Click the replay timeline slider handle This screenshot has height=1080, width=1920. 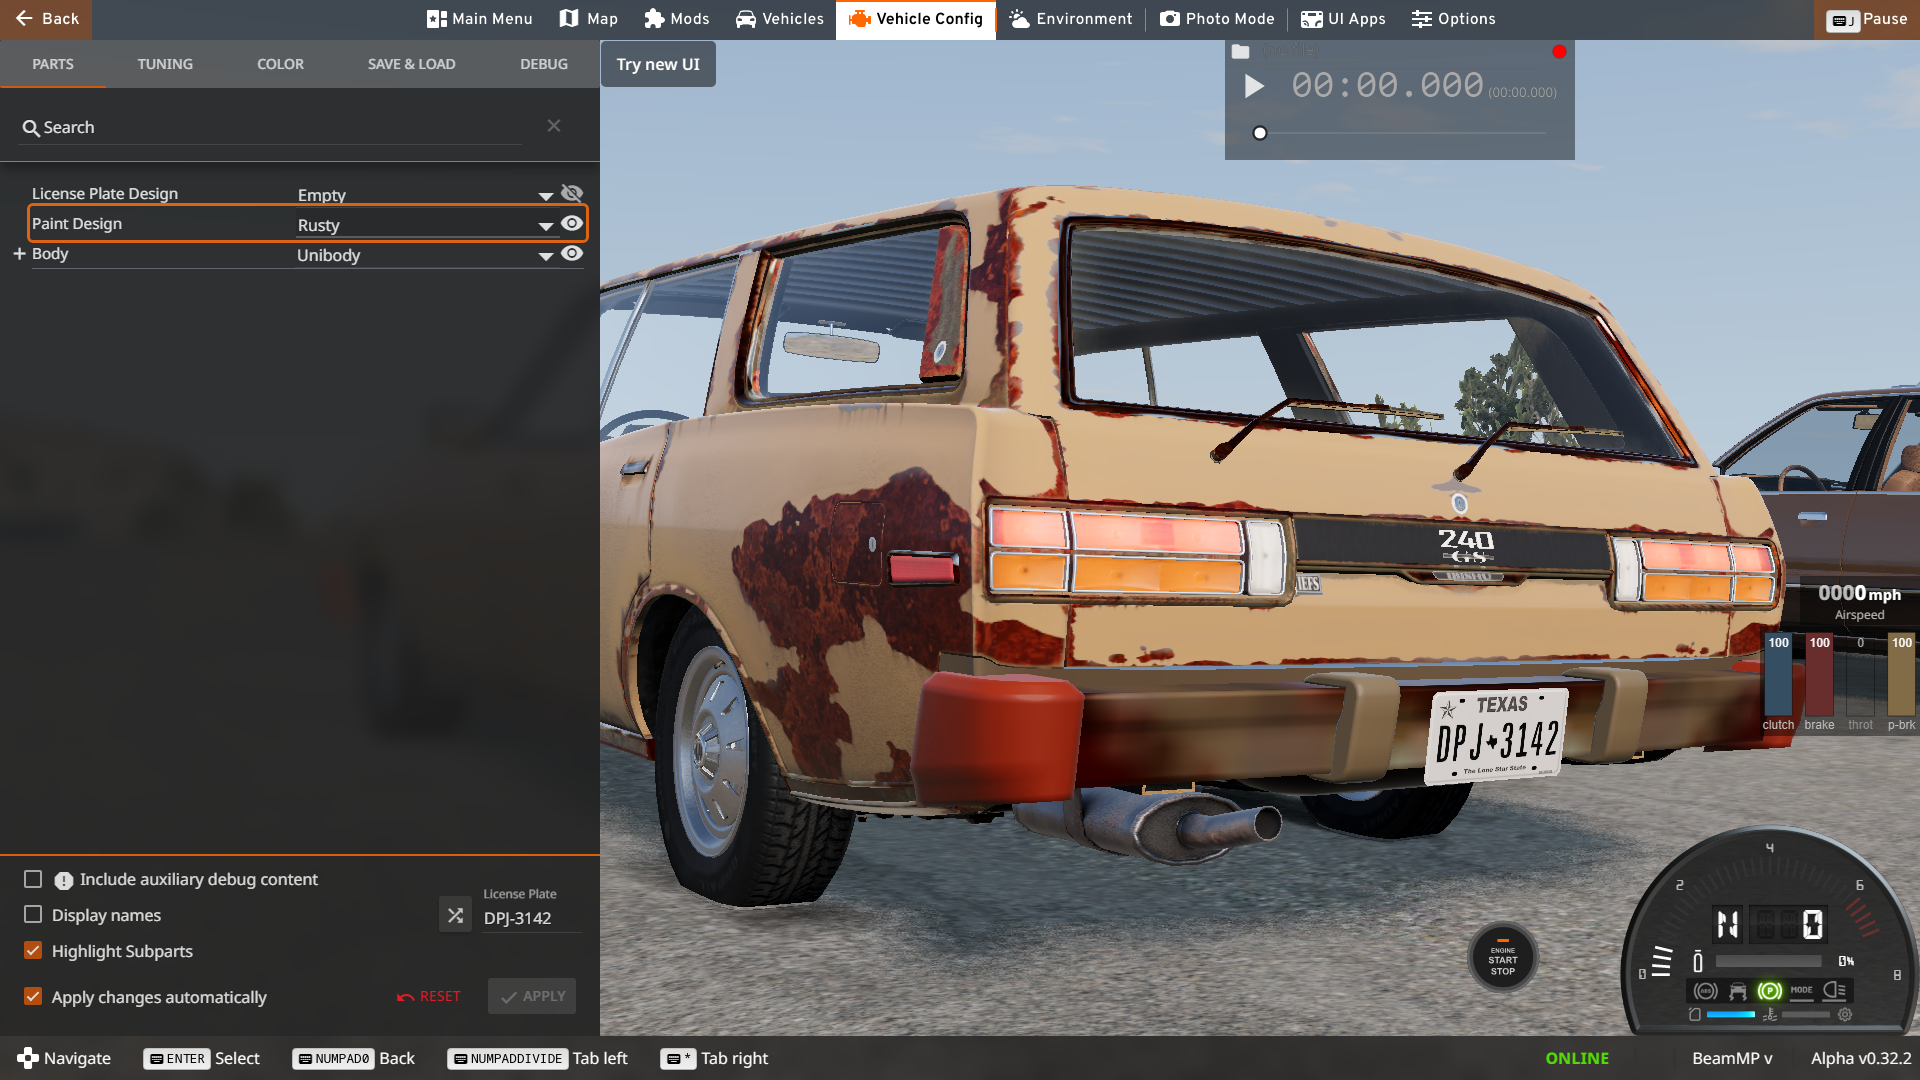[1260, 133]
